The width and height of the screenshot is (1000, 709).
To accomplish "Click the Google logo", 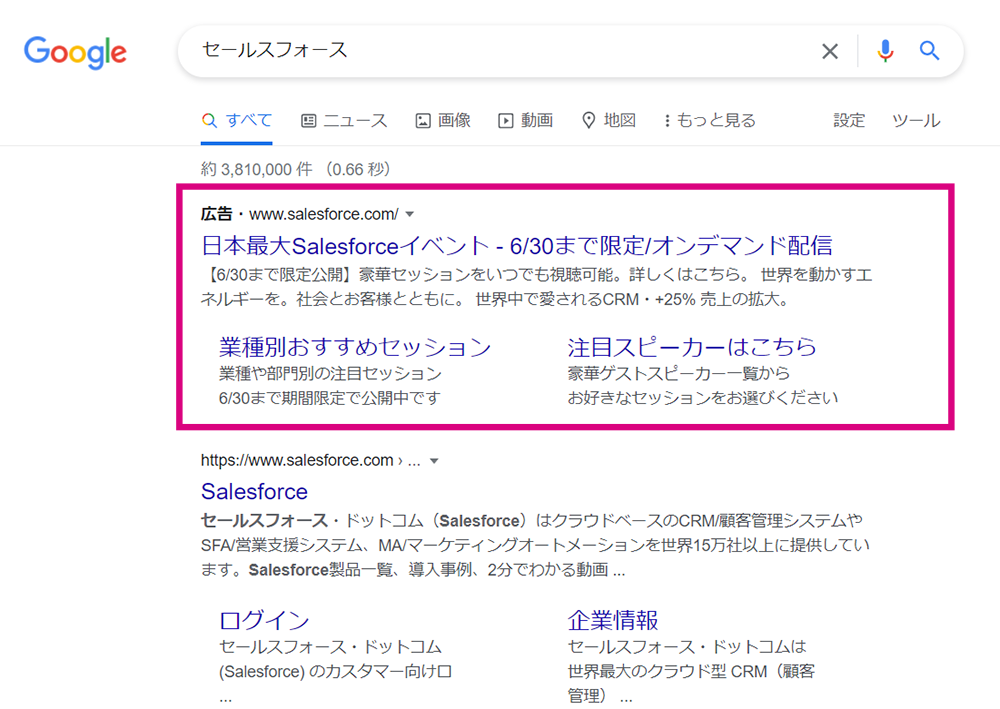I will [75, 52].
